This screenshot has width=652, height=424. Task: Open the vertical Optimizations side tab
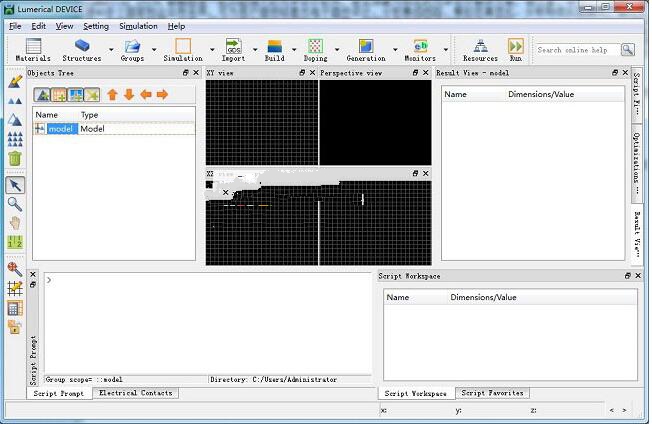pos(637,163)
